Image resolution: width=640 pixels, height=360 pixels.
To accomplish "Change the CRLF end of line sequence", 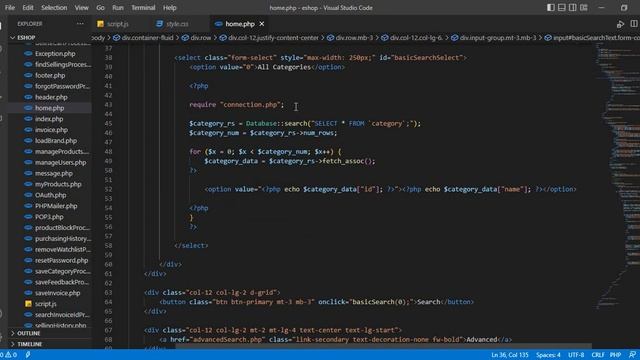I will click(598, 355).
